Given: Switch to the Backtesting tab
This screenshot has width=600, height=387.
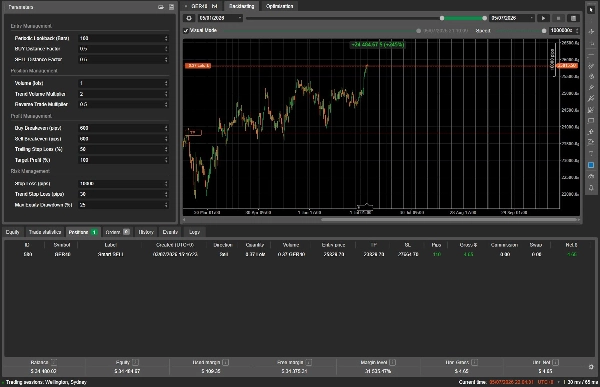Looking at the screenshot, I should pos(241,6).
